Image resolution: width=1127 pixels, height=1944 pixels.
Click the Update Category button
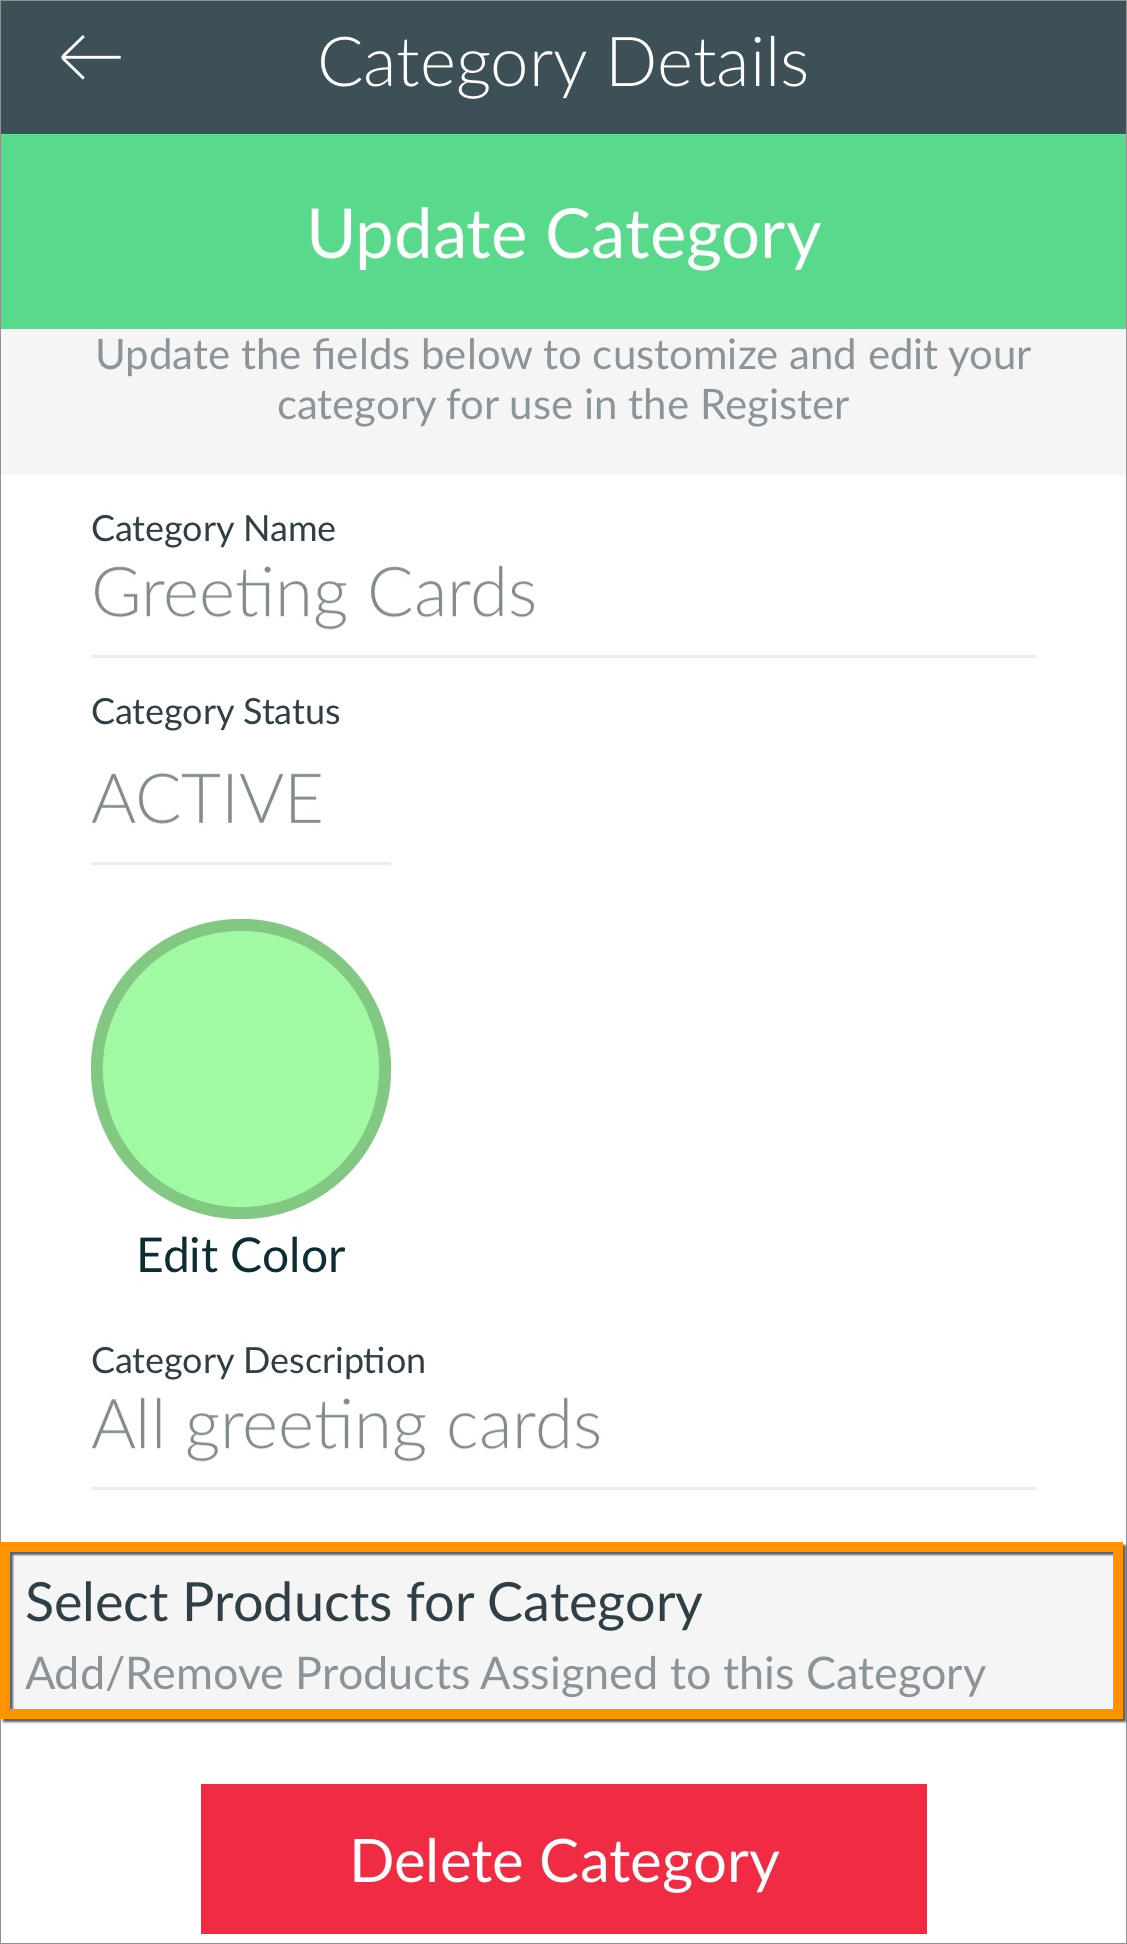pos(563,232)
